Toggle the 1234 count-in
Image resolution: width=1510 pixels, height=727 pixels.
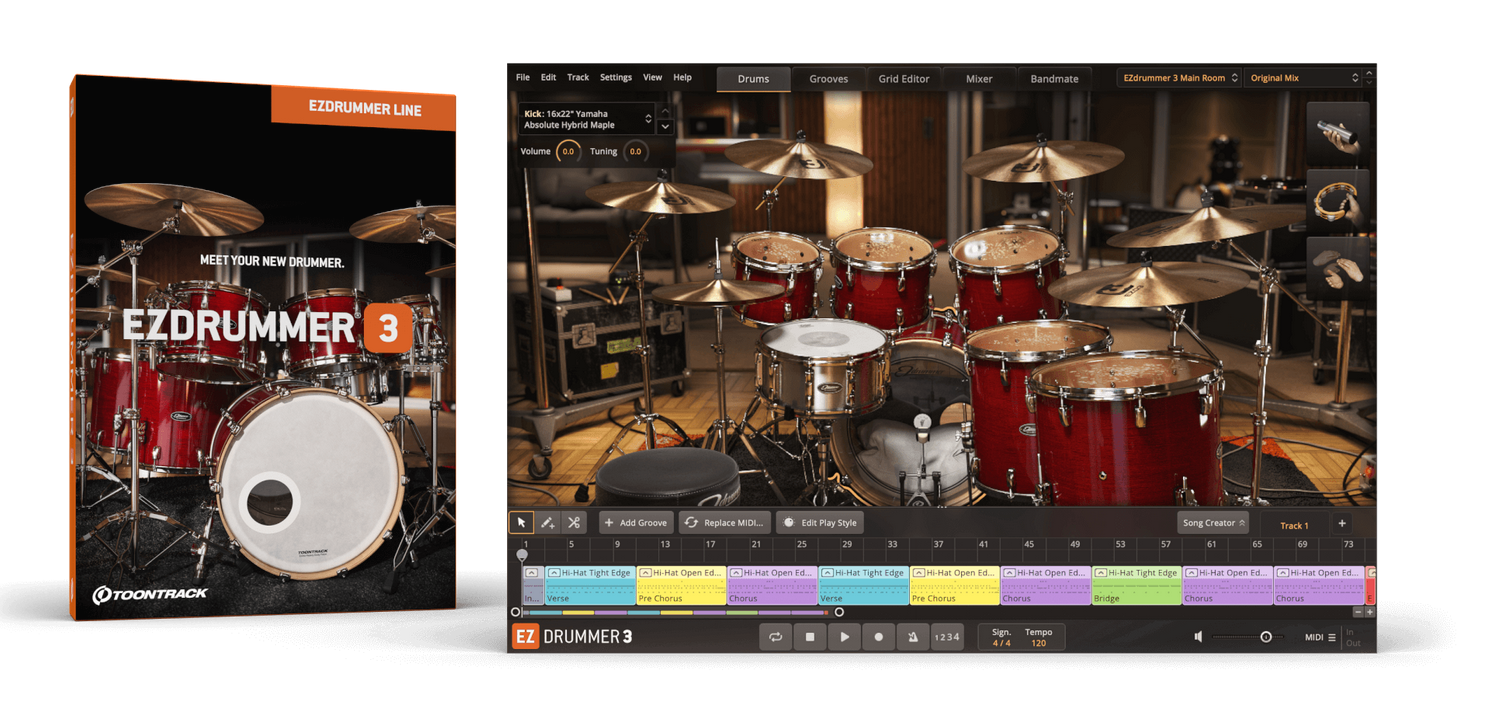click(947, 637)
